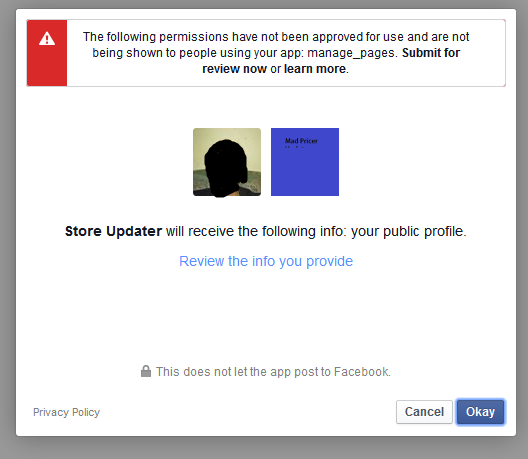Open 'Review the info you provide' link
This screenshot has height=459, width=528.
(x=266, y=261)
